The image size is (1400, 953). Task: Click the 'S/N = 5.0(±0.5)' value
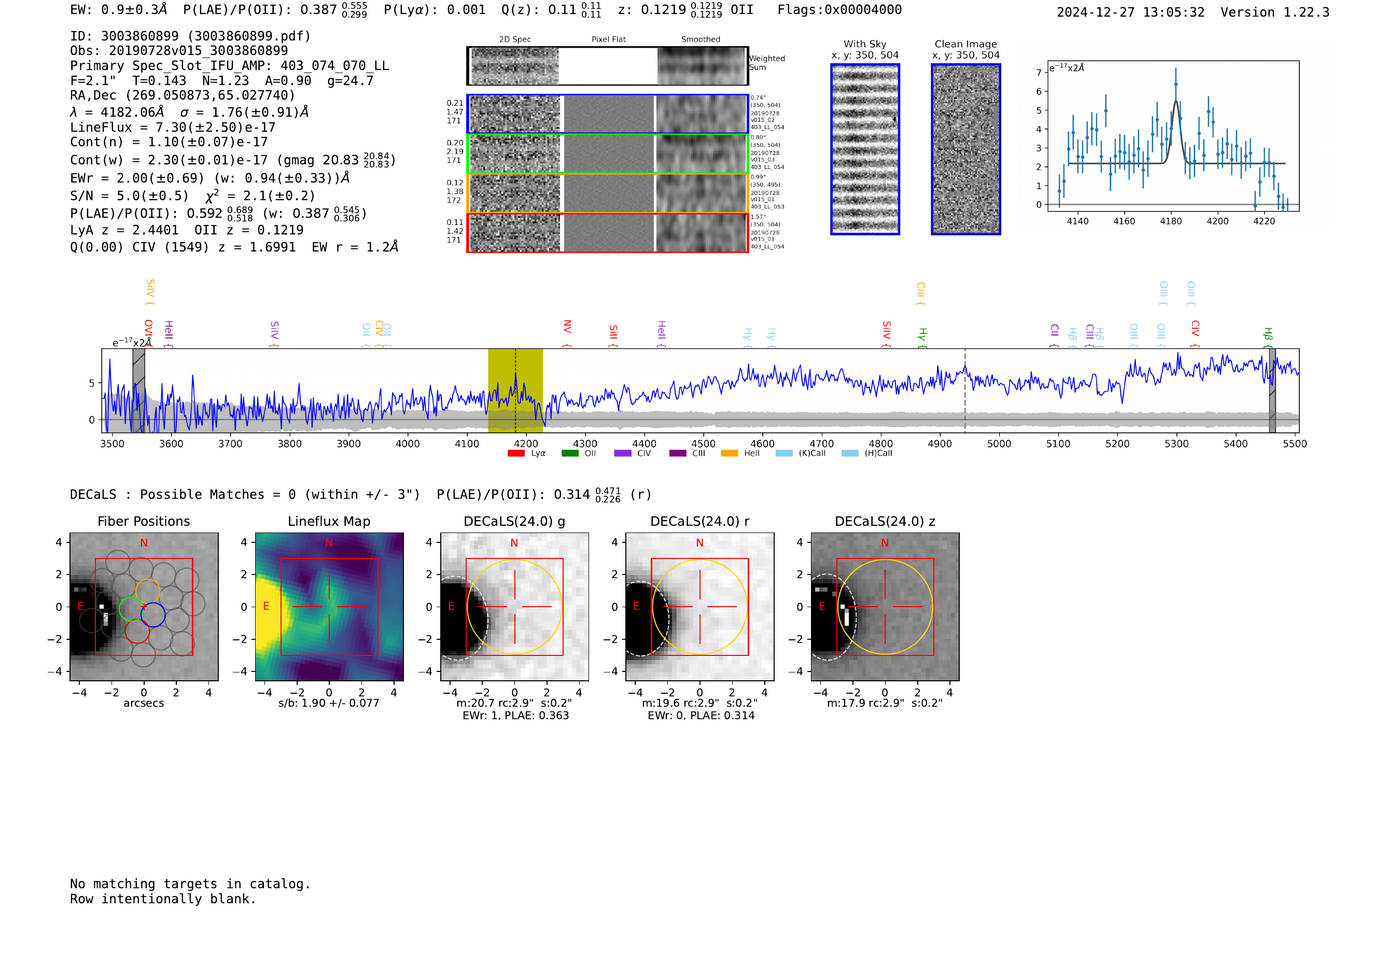pyautogui.click(x=129, y=196)
